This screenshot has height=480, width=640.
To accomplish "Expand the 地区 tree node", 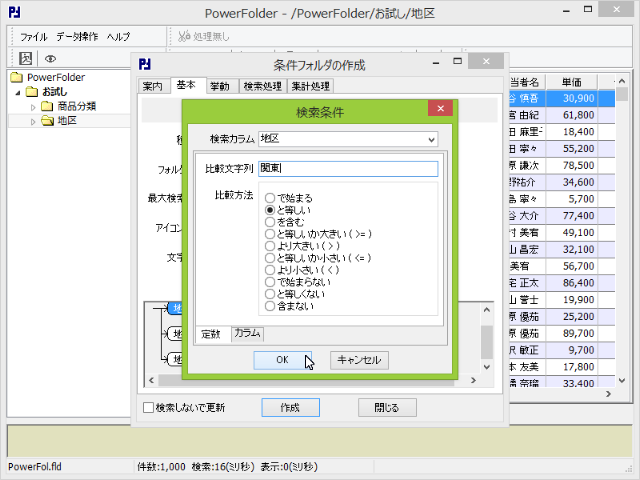I will (33, 122).
